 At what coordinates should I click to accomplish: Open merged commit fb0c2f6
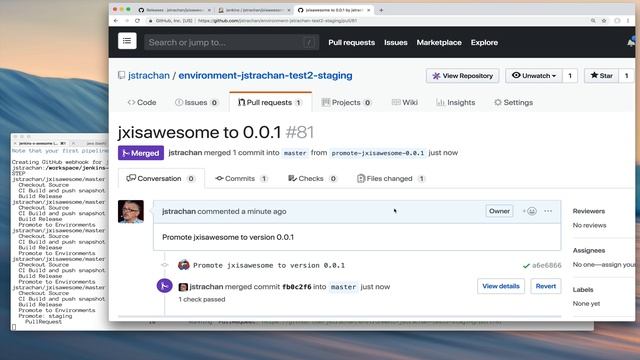pyautogui.click(x=297, y=287)
